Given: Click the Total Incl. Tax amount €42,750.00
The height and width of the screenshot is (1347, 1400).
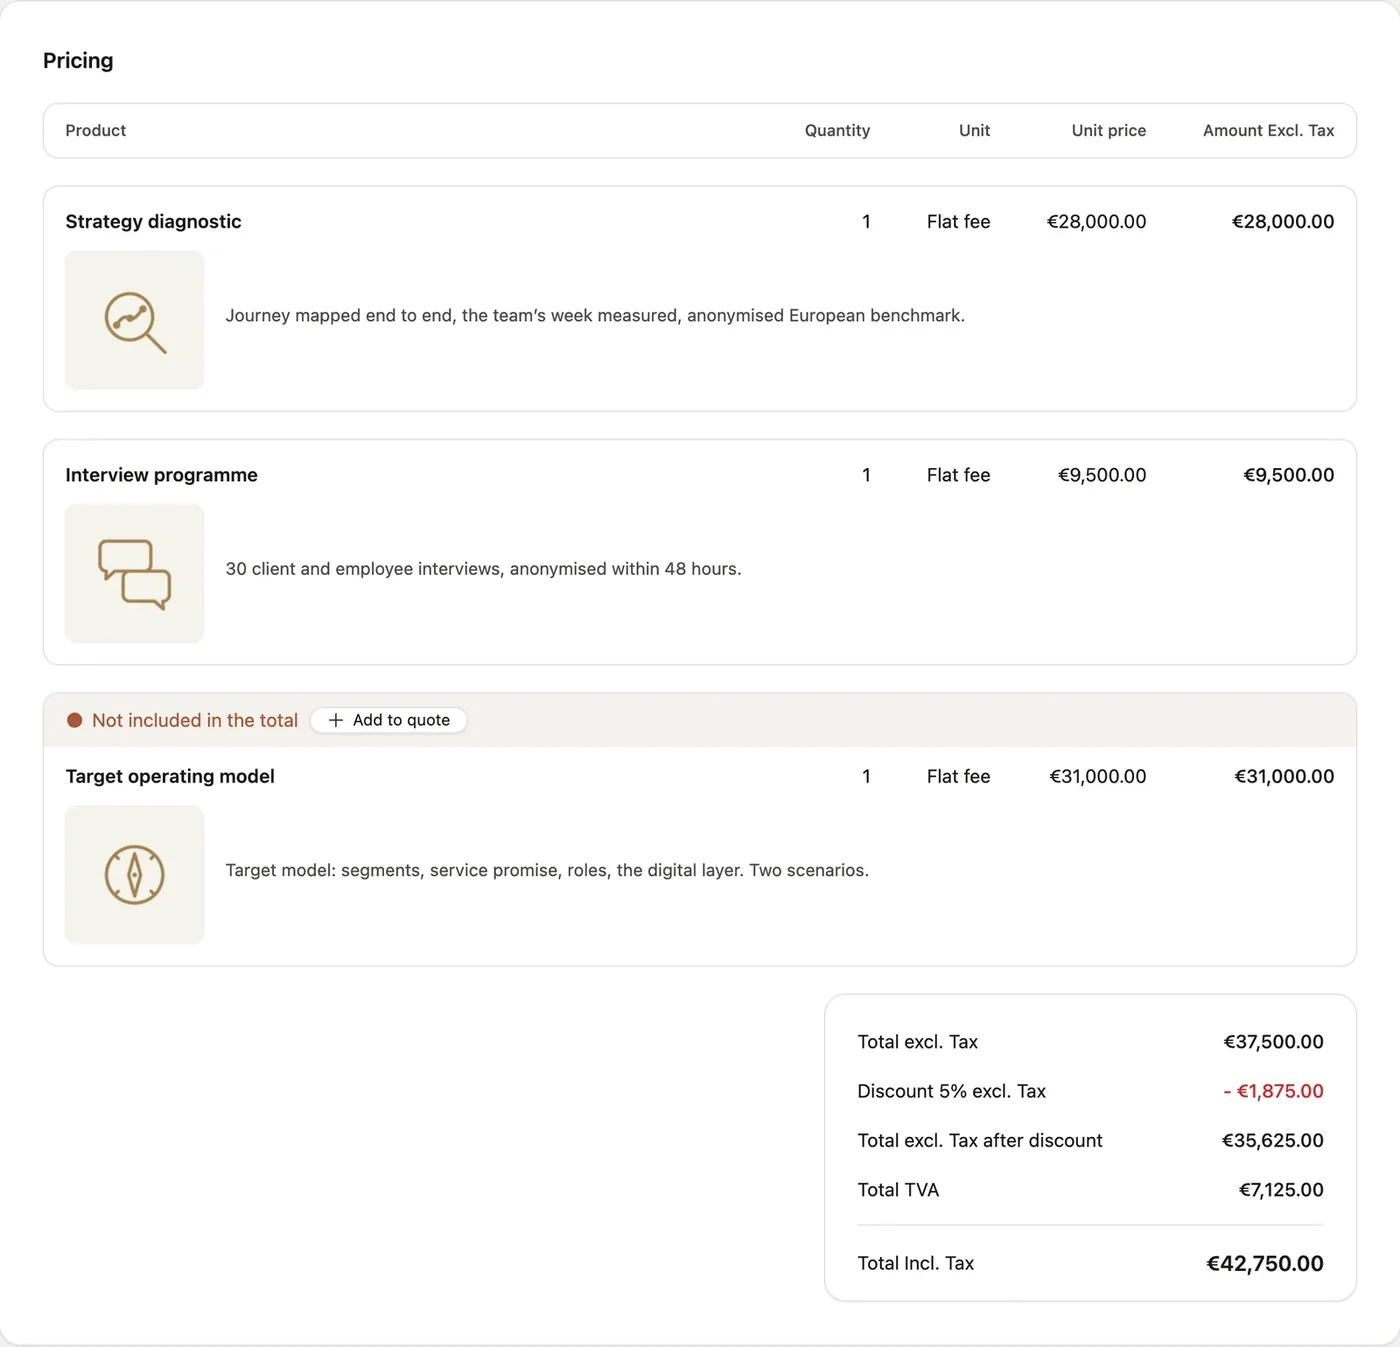Looking at the screenshot, I should tap(1265, 1264).
